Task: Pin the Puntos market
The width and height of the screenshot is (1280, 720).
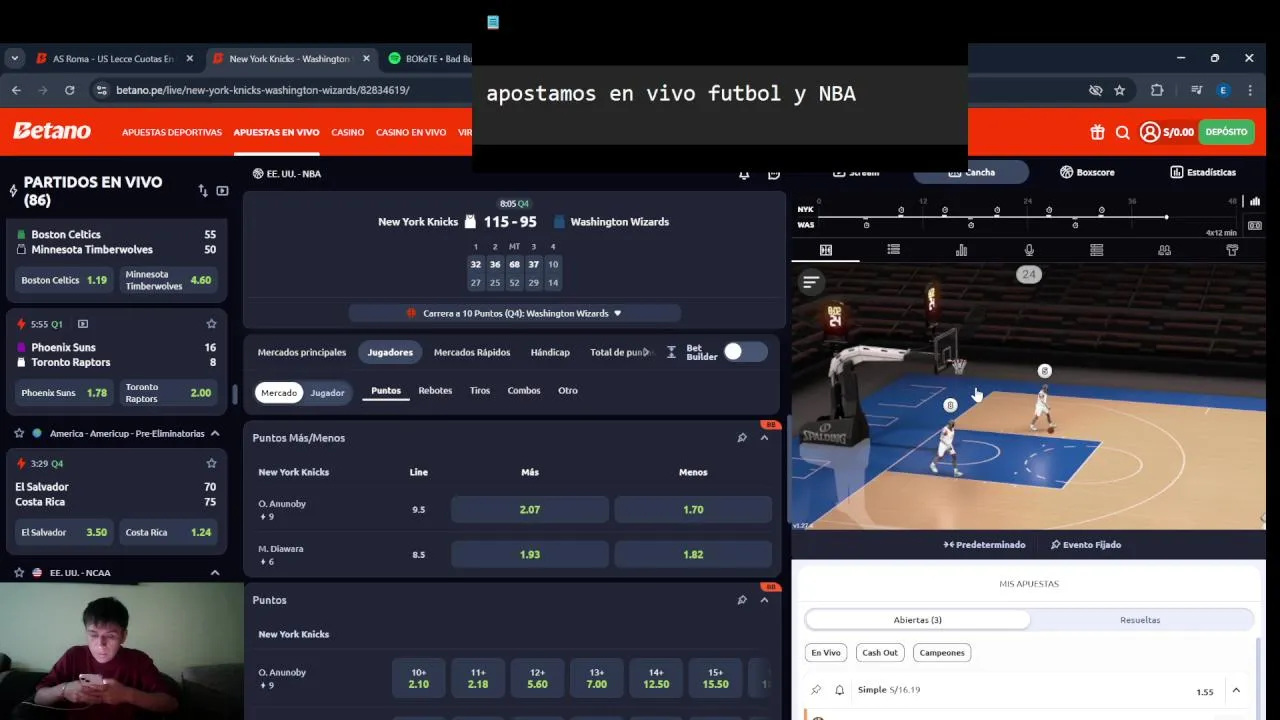Action: pyautogui.click(x=742, y=600)
